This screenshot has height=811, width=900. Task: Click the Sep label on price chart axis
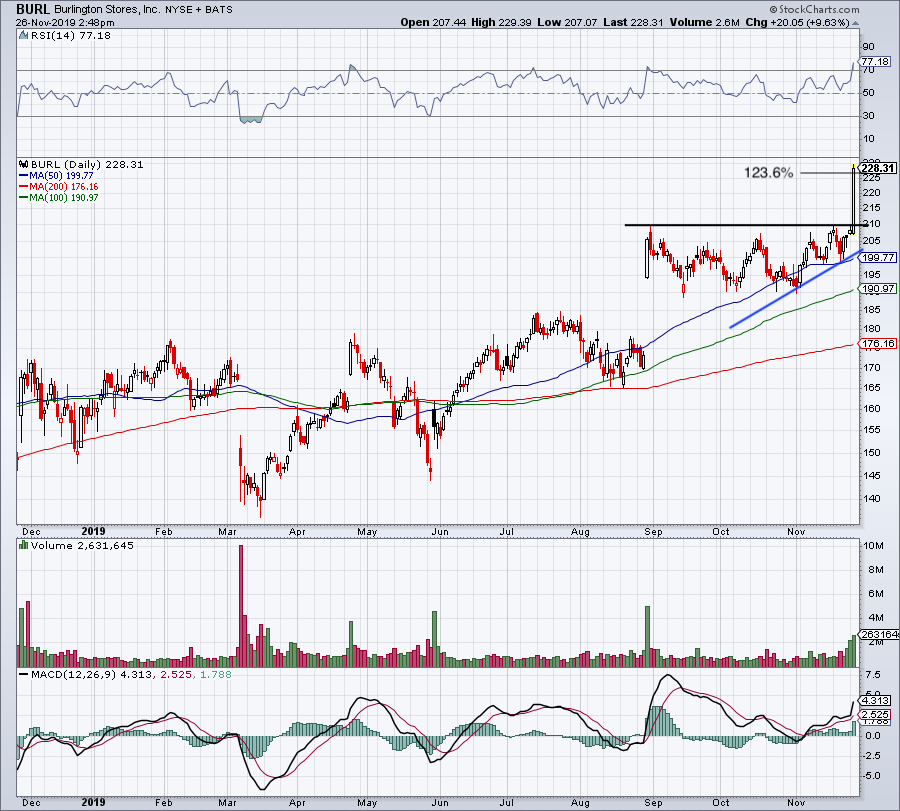653,531
